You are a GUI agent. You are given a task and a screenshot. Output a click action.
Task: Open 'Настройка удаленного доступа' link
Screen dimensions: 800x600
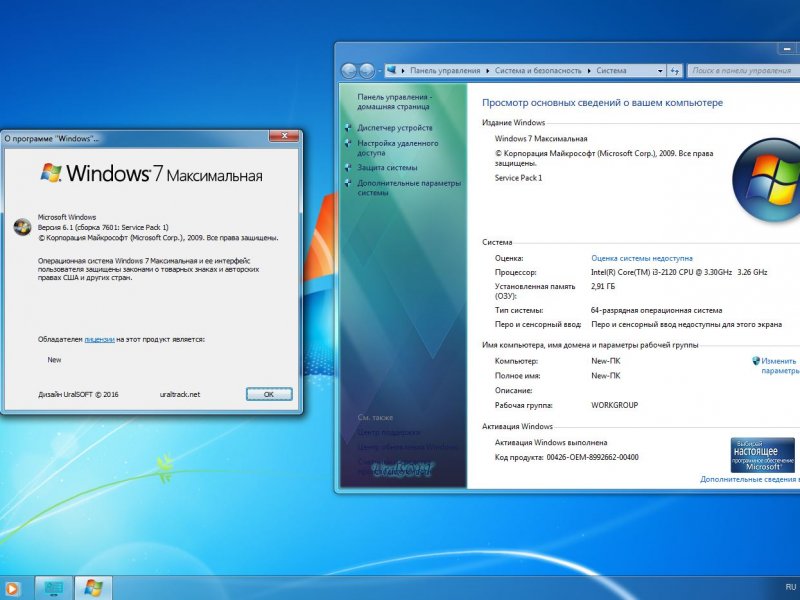[397, 148]
